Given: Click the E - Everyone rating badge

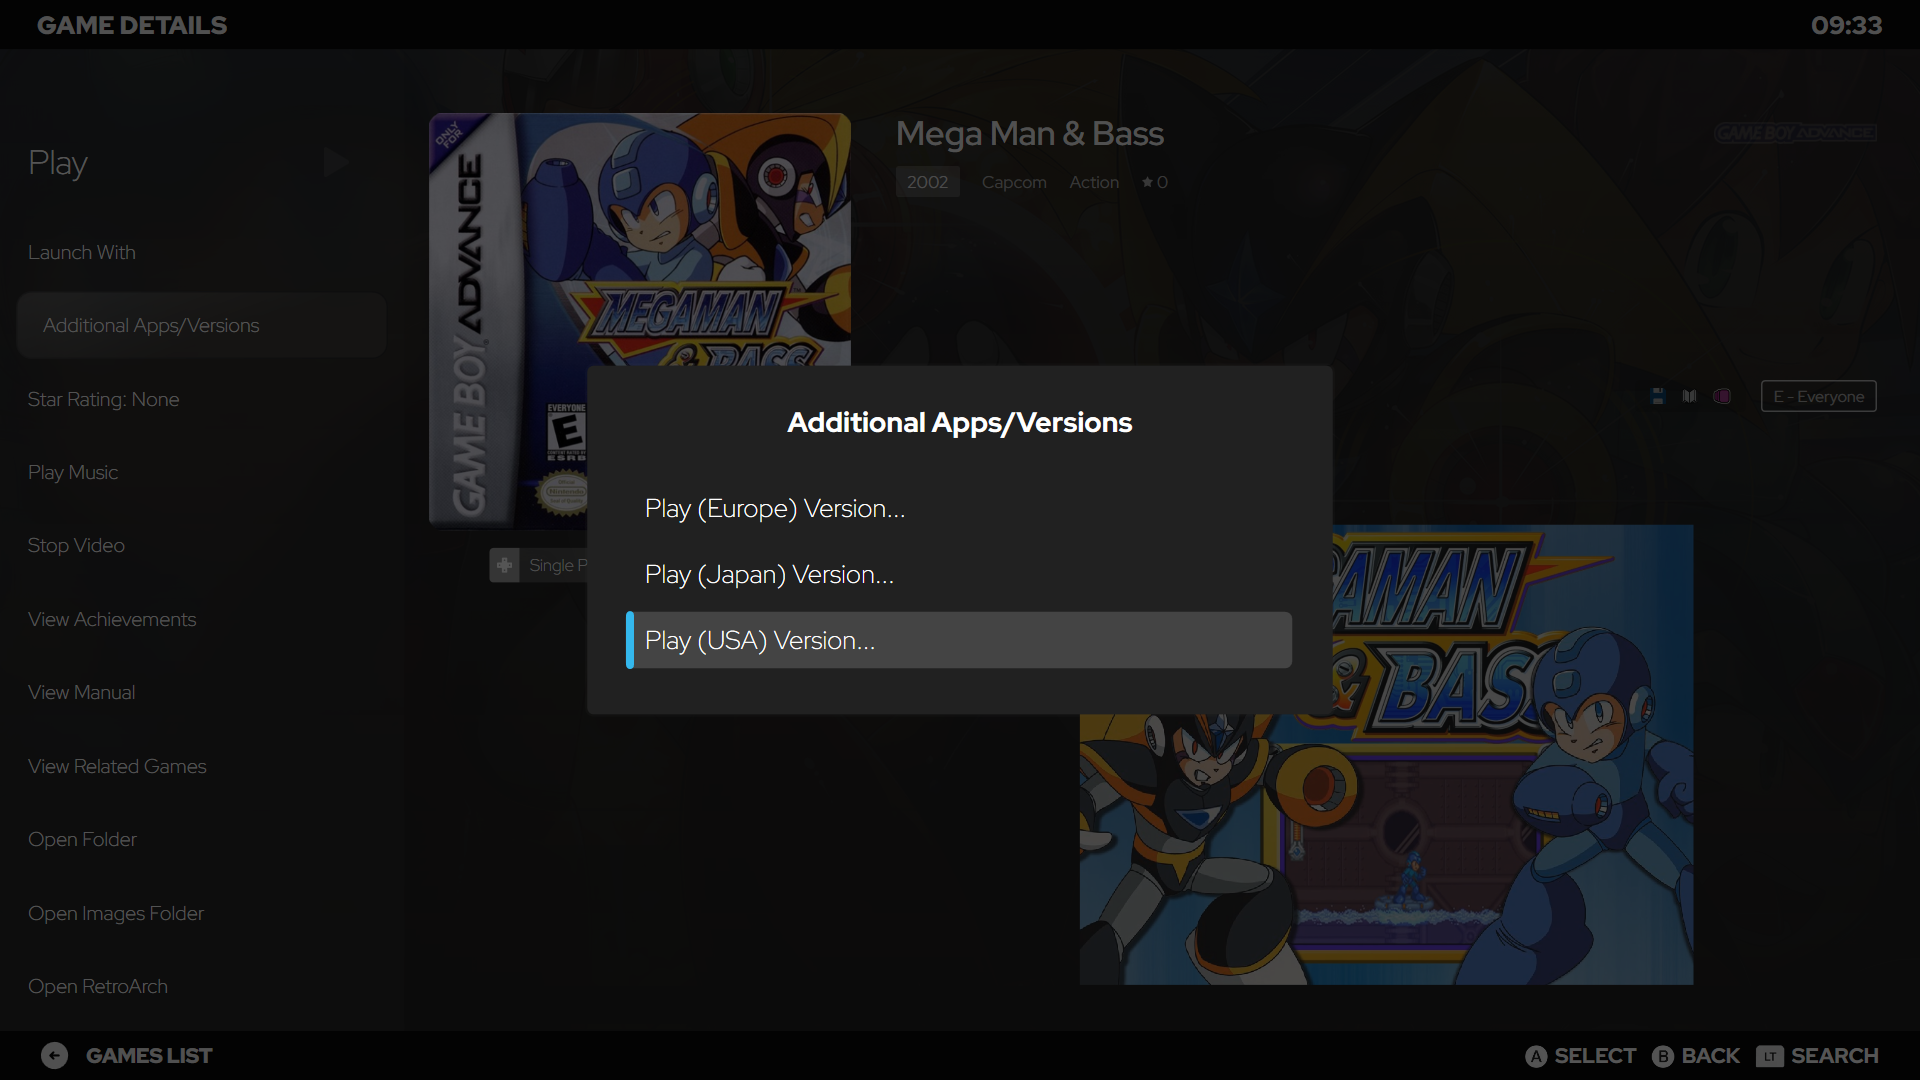Looking at the screenshot, I should [1818, 396].
